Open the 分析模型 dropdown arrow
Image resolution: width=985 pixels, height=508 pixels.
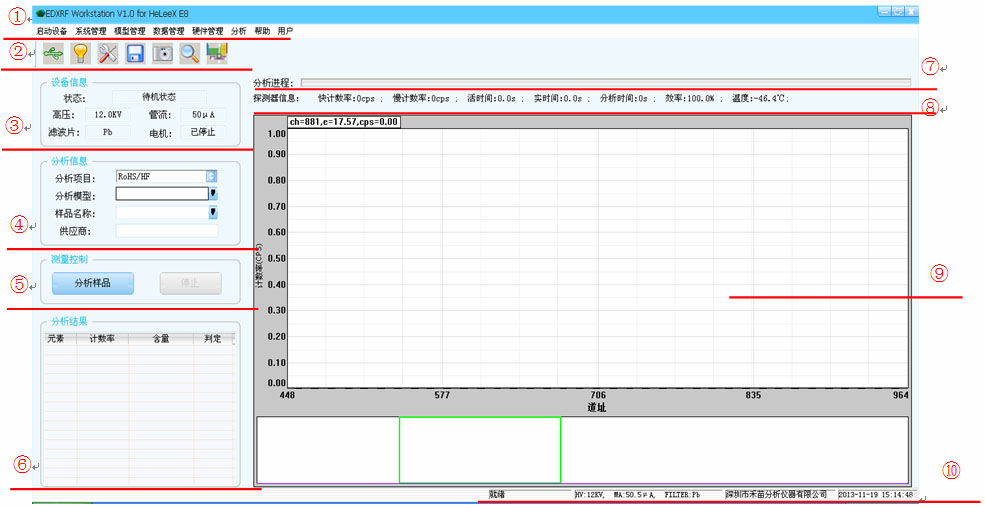click(x=212, y=194)
